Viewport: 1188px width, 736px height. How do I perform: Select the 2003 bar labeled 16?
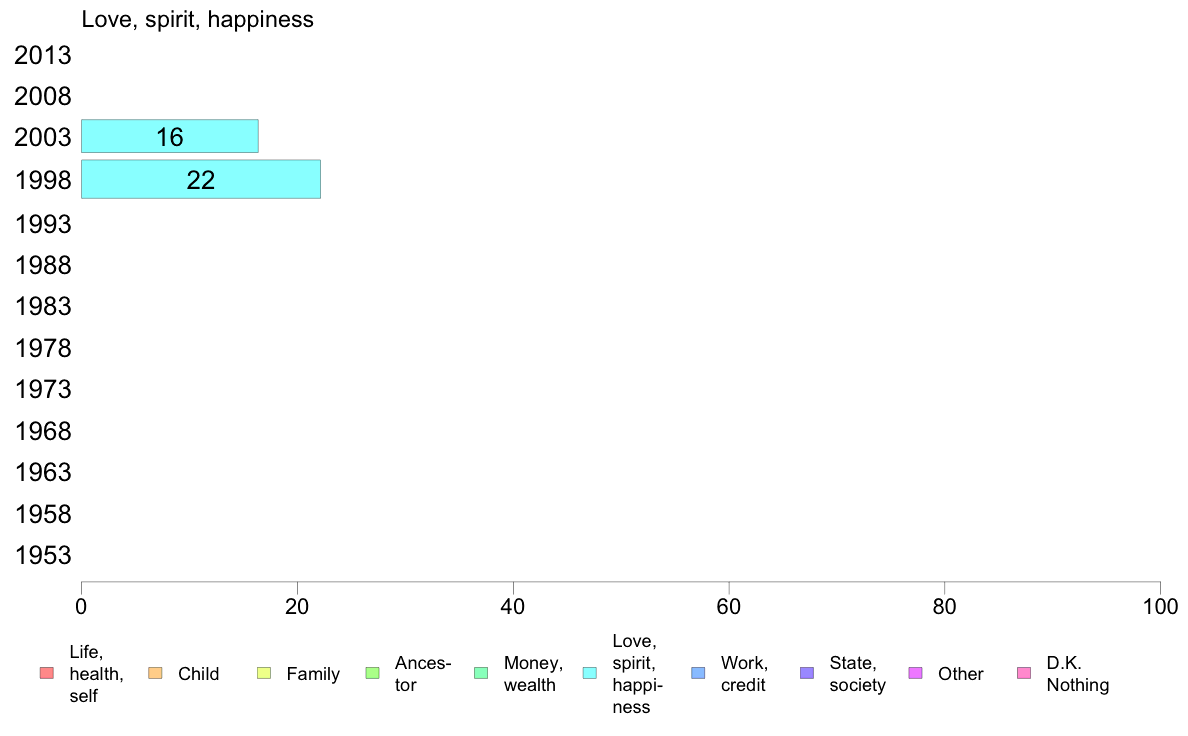coord(170,136)
